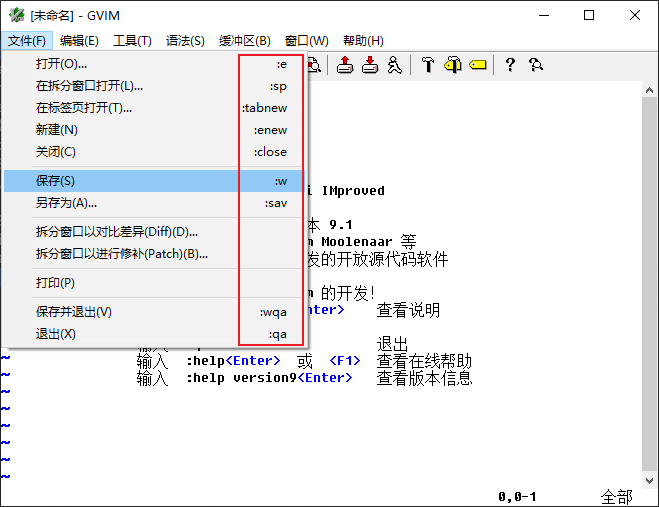Choose 退出(X) to quit GVIM
Screen dimensions: 659x507
pyautogui.click(x=153, y=334)
